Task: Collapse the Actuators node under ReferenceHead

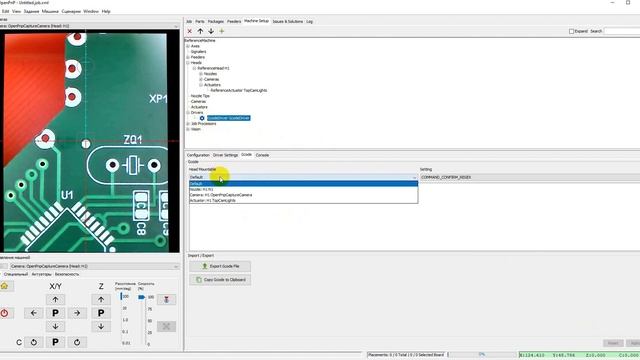Action: [x=201, y=85]
